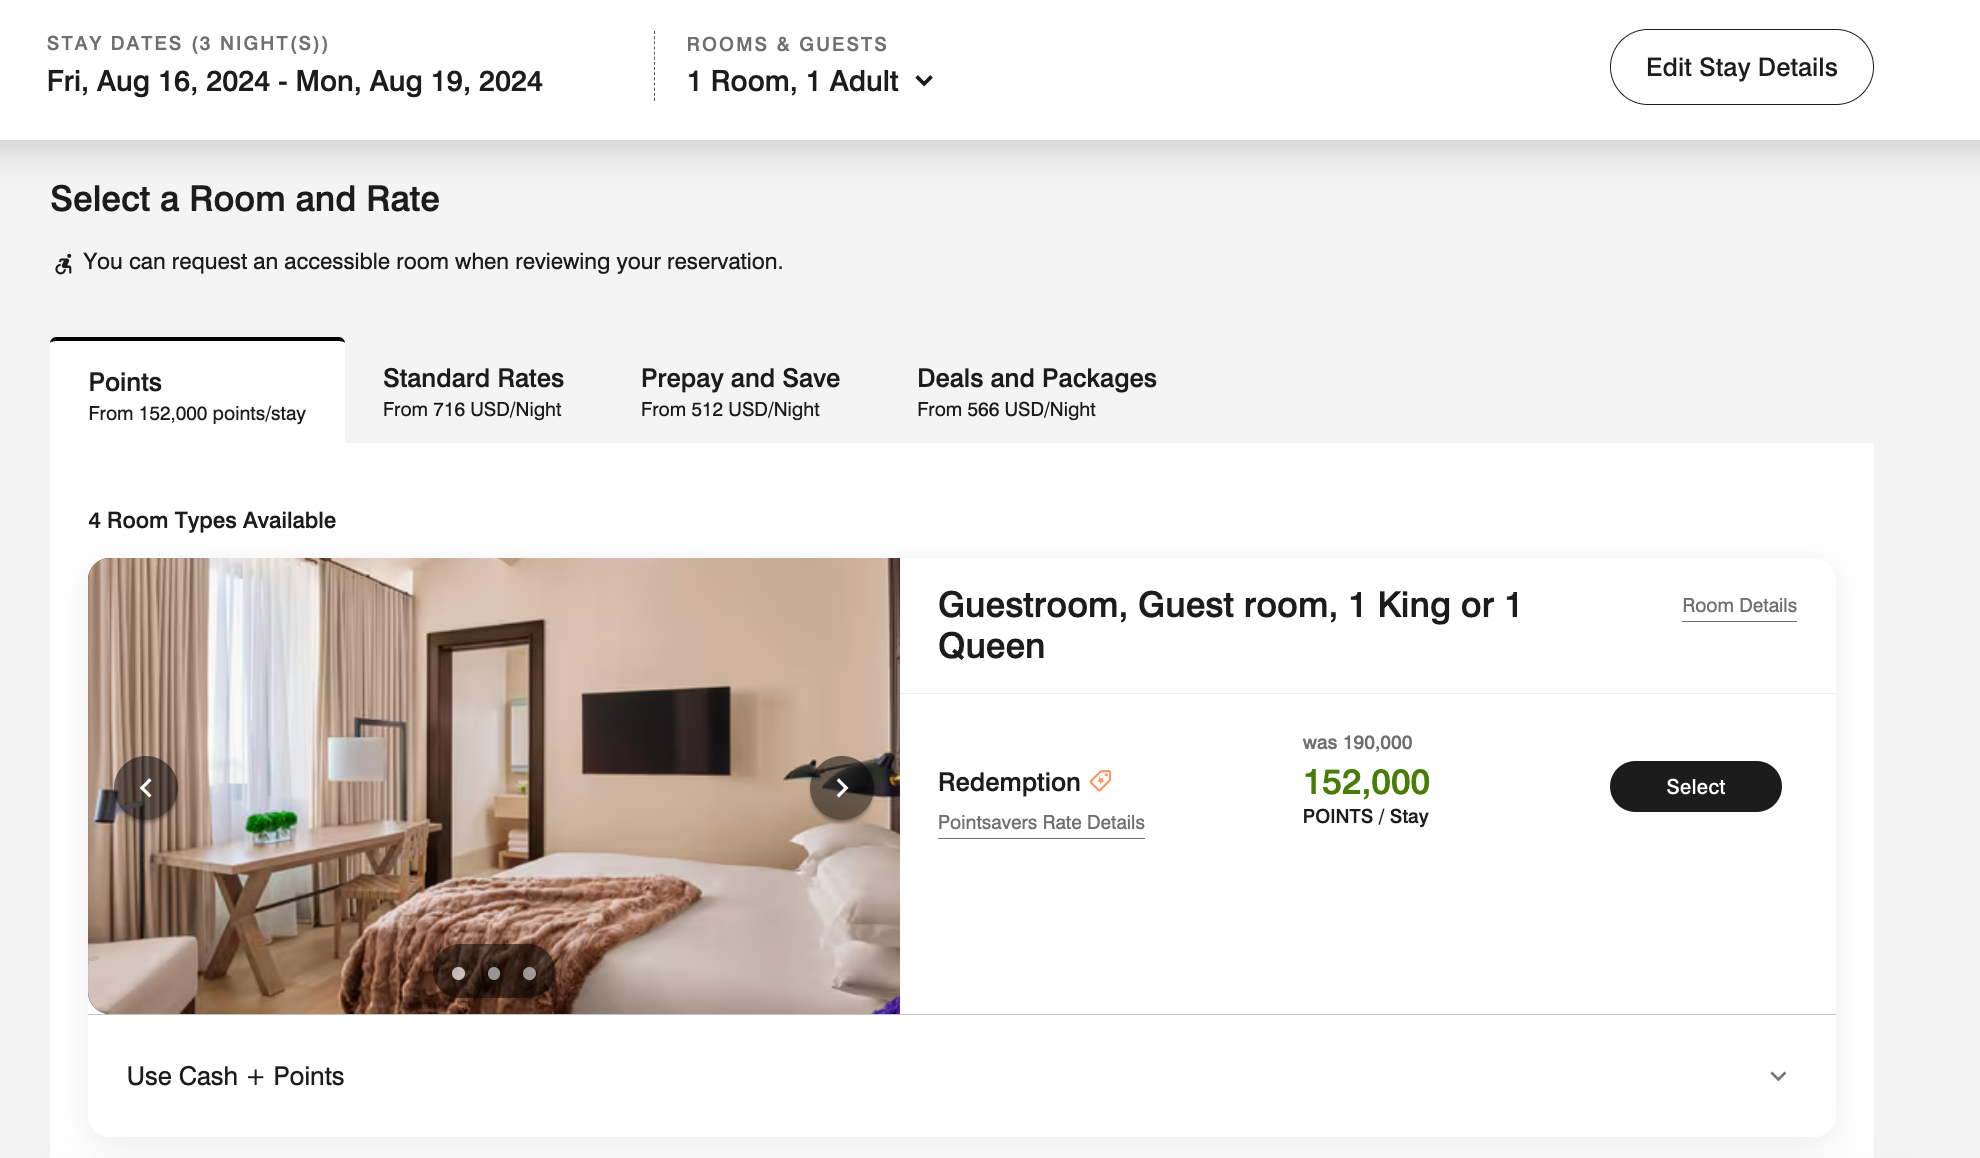Open the 1 Room, 1 Adult dropdown
This screenshot has height=1158, width=1980.
point(810,81)
